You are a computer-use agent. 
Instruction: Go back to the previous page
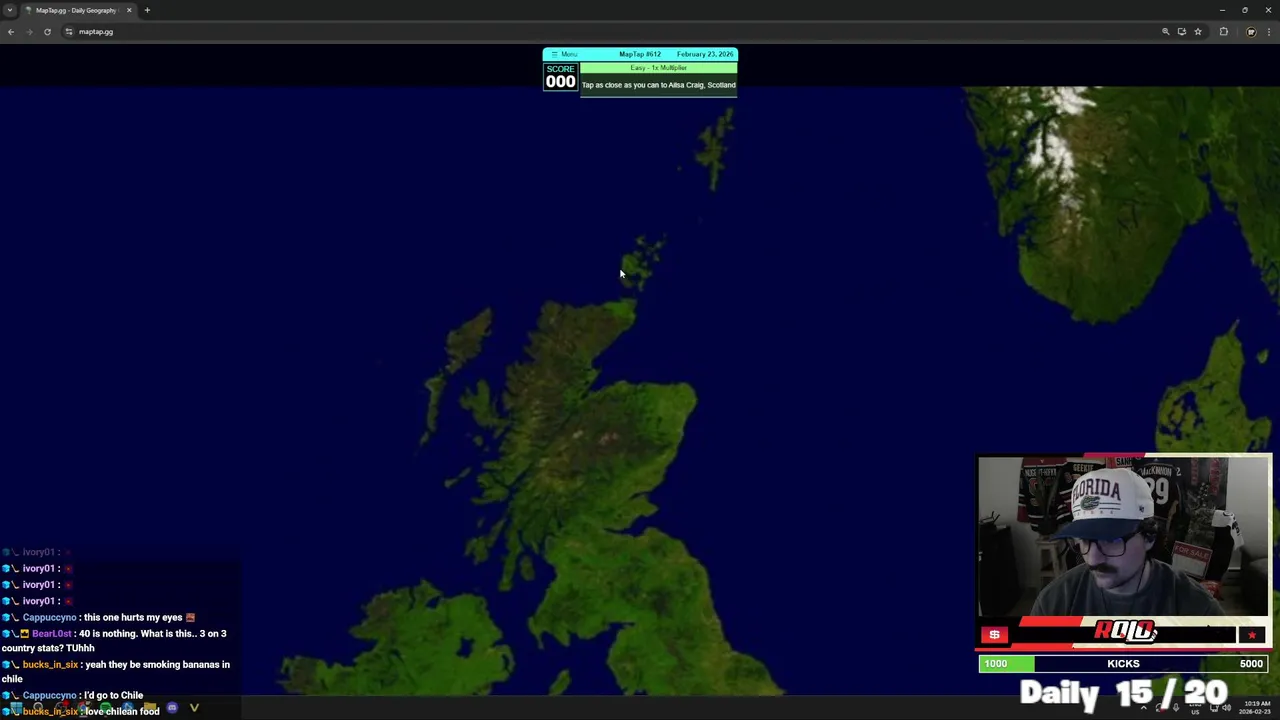pos(11,32)
